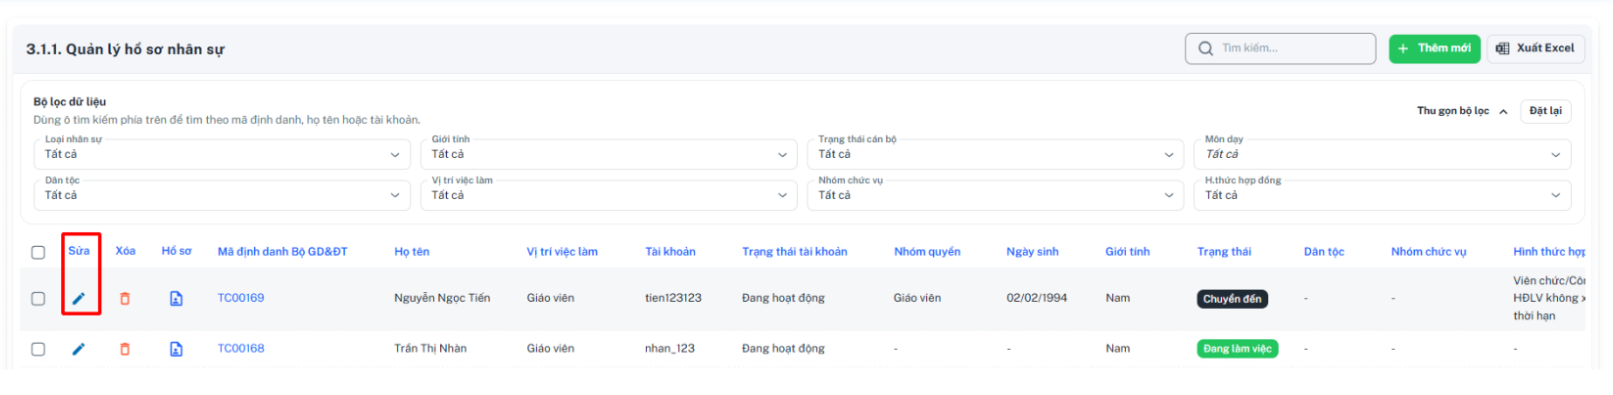Open the H.thức hợp đồng dropdown
The width and height of the screenshot is (1613, 395).
(x=1382, y=195)
